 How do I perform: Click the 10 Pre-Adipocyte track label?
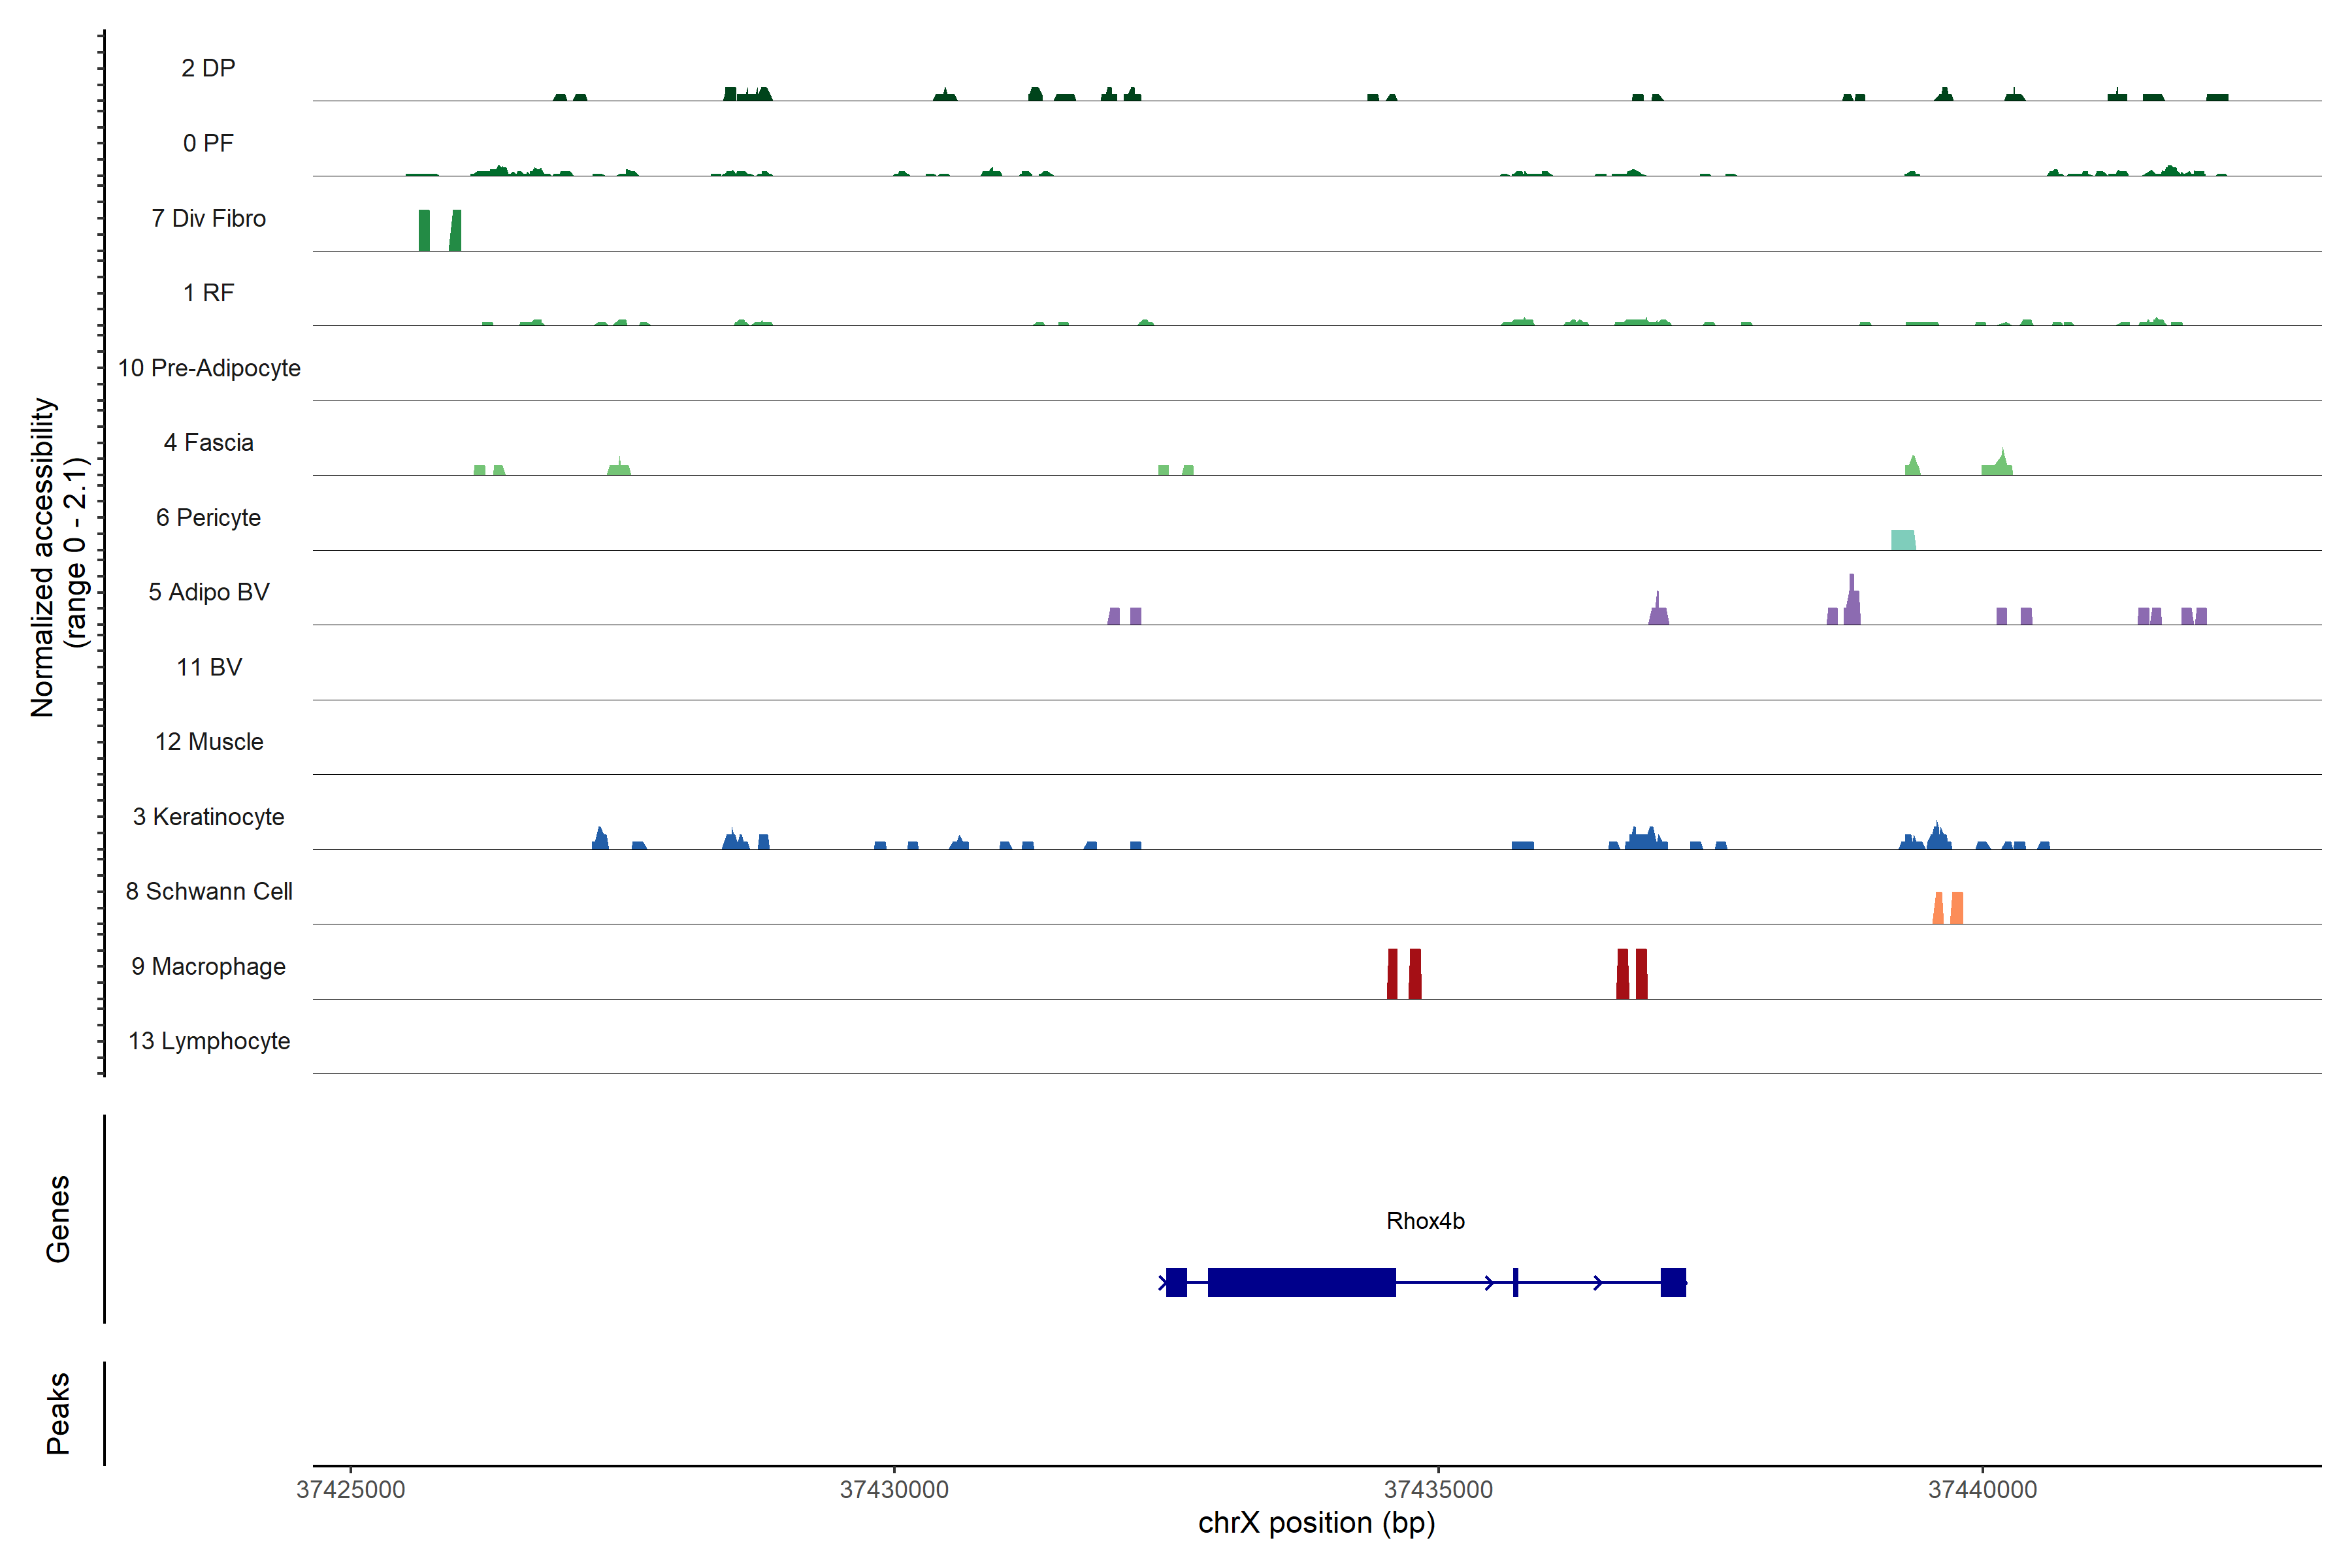point(208,368)
